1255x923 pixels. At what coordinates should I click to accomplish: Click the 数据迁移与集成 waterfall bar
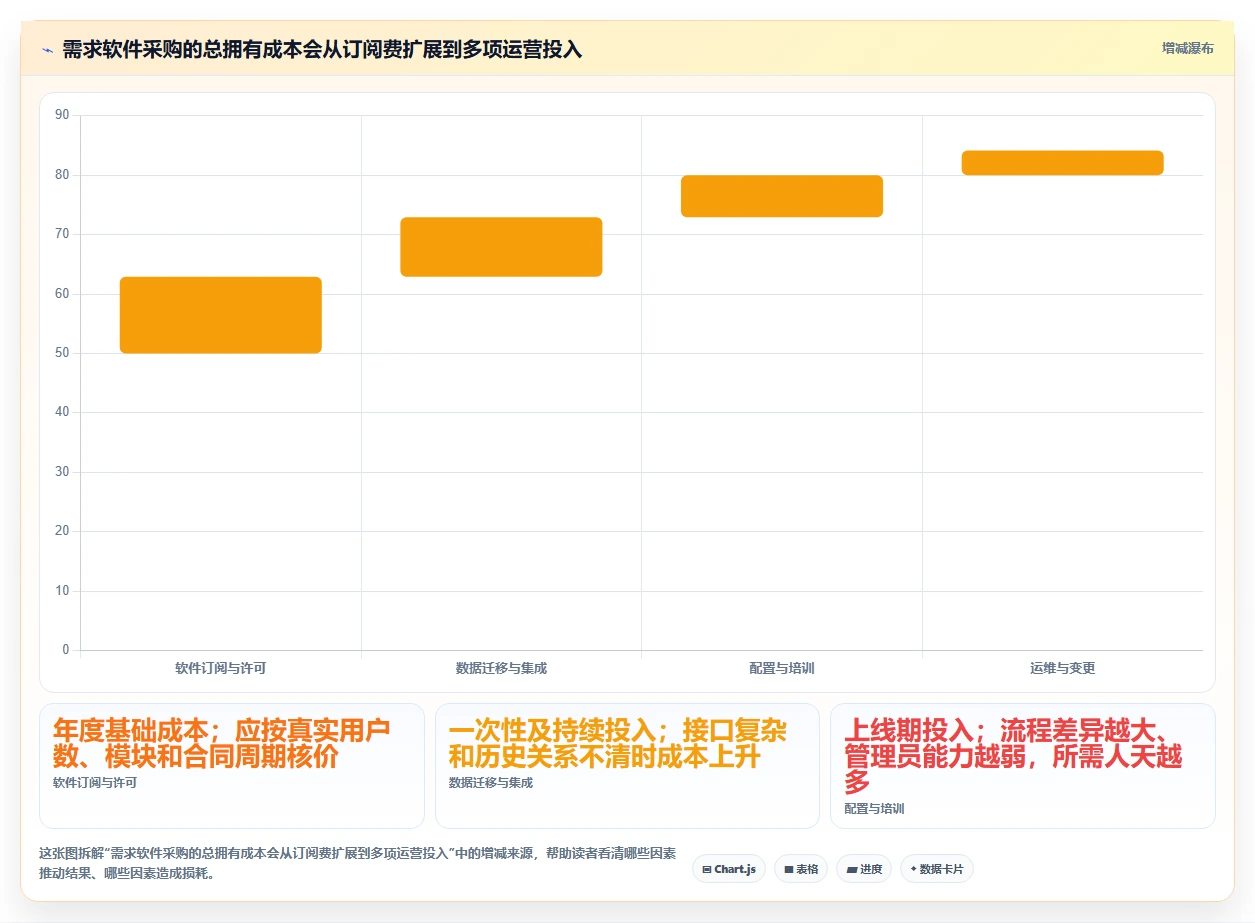(x=501, y=247)
